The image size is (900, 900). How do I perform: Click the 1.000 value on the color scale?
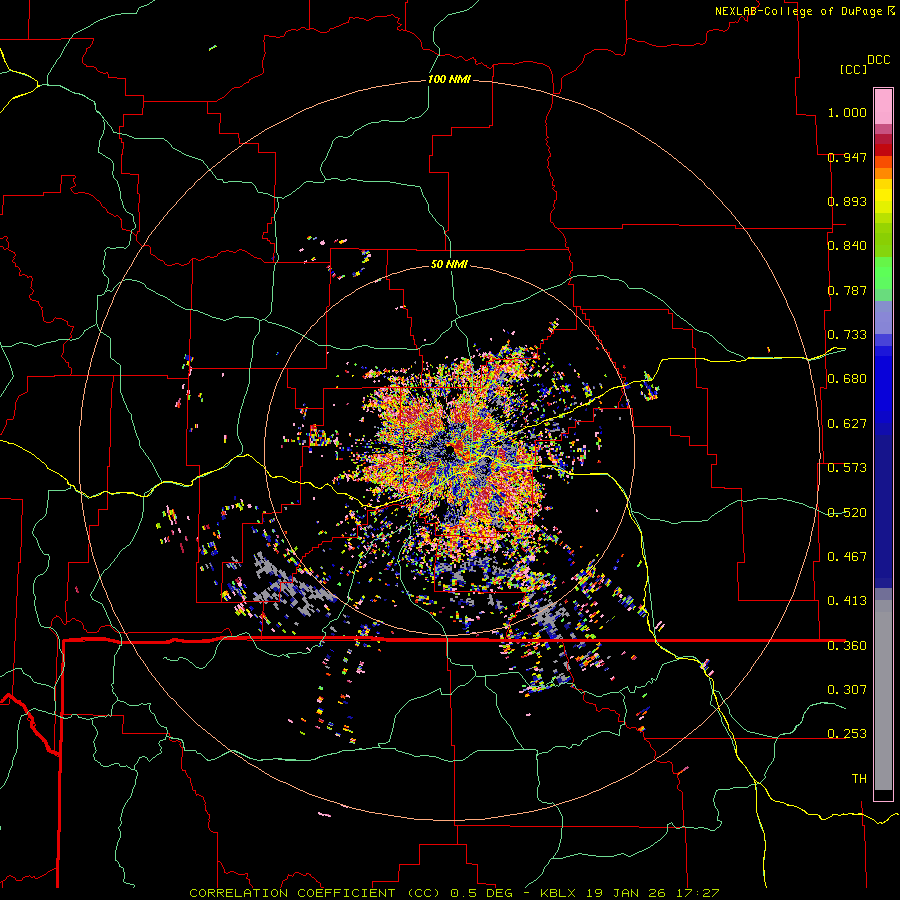coord(847,112)
